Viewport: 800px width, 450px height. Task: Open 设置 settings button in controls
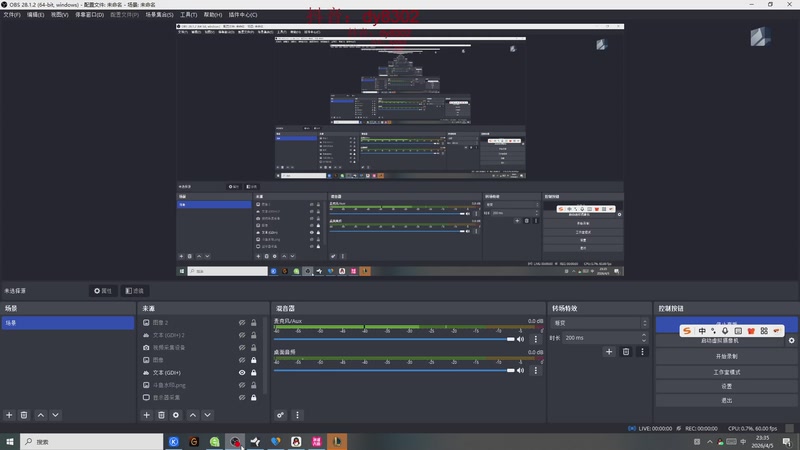726,386
